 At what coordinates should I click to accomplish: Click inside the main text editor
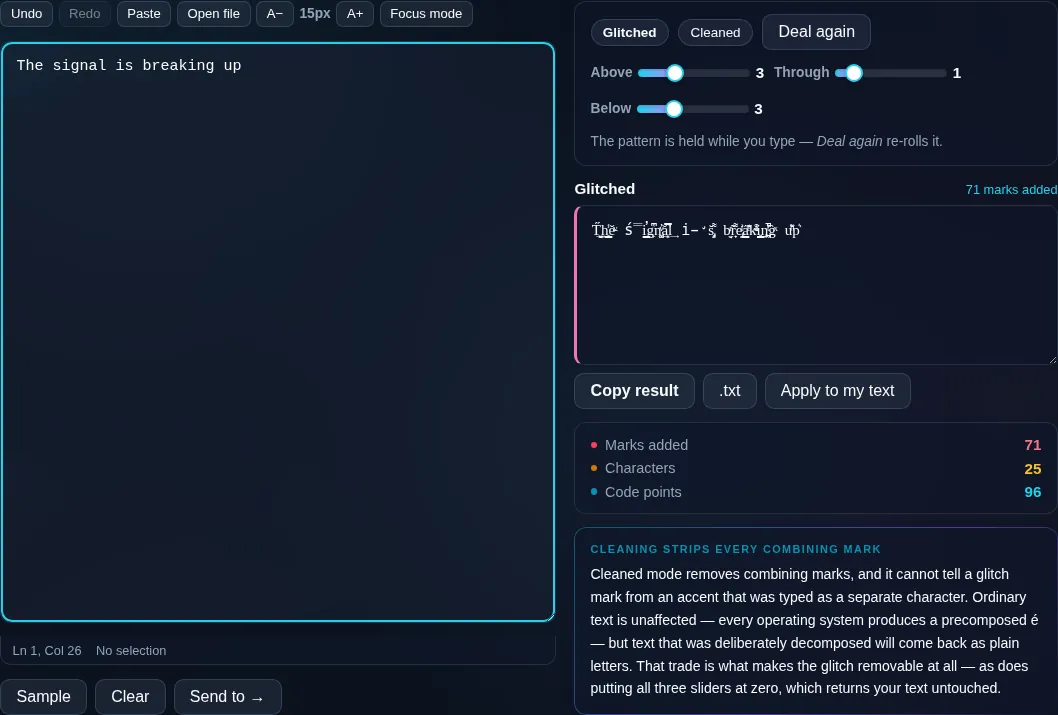278,332
